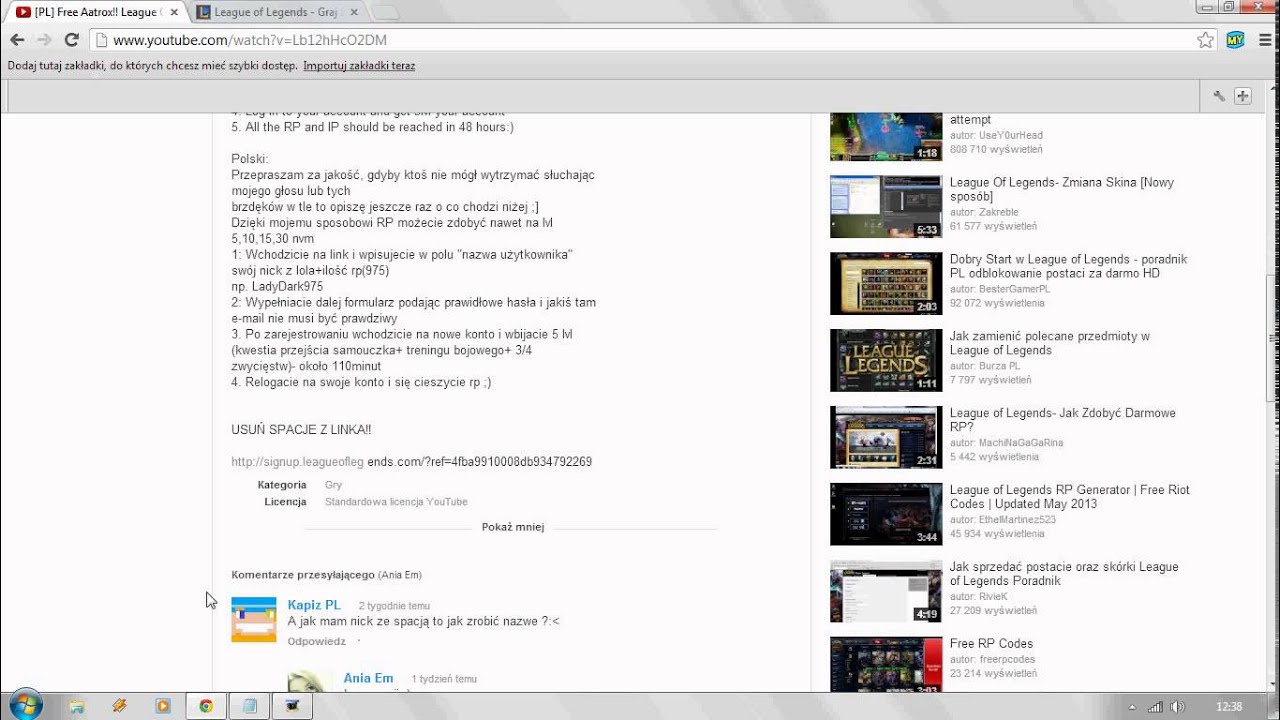Click the Gry category link
This screenshot has height=720, width=1280.
click(x=333, y=485)
